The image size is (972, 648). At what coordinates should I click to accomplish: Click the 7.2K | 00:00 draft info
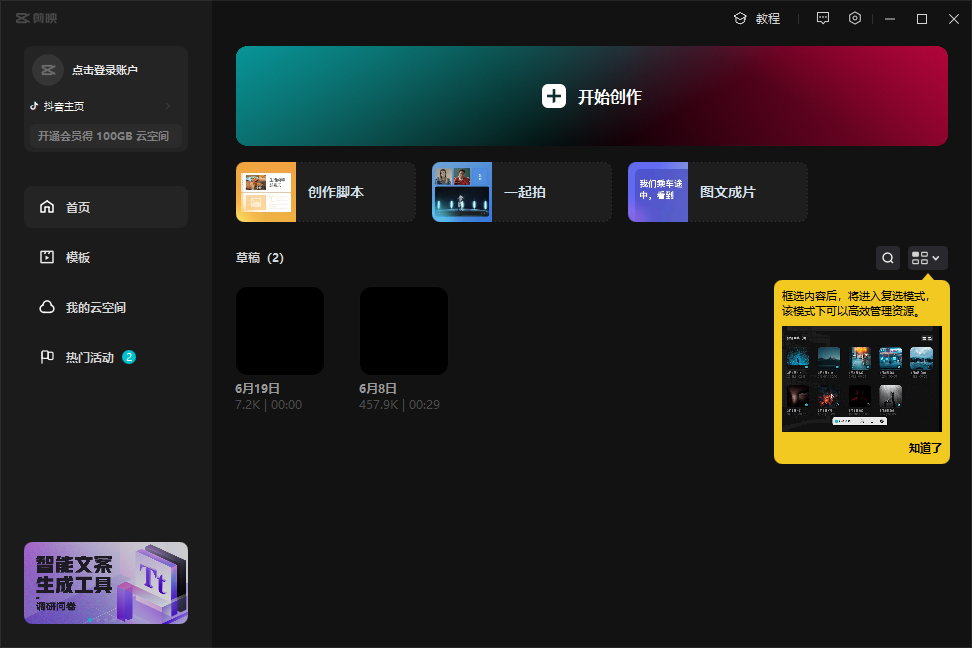pyautogui.click(x=268, y=405)
